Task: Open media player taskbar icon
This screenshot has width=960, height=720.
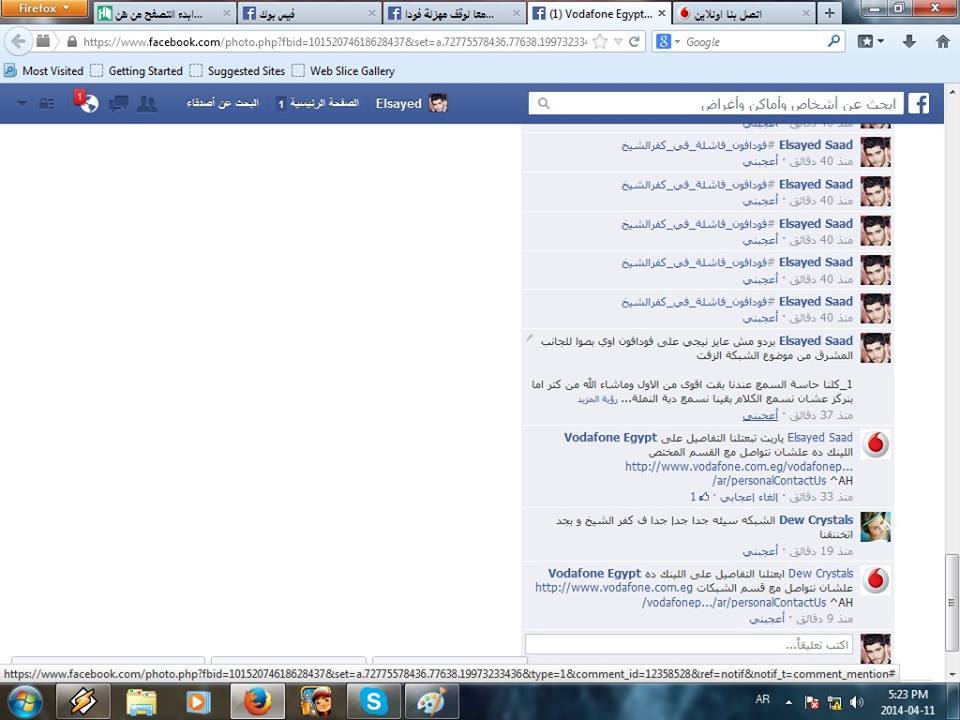Action: pos(198,702)
